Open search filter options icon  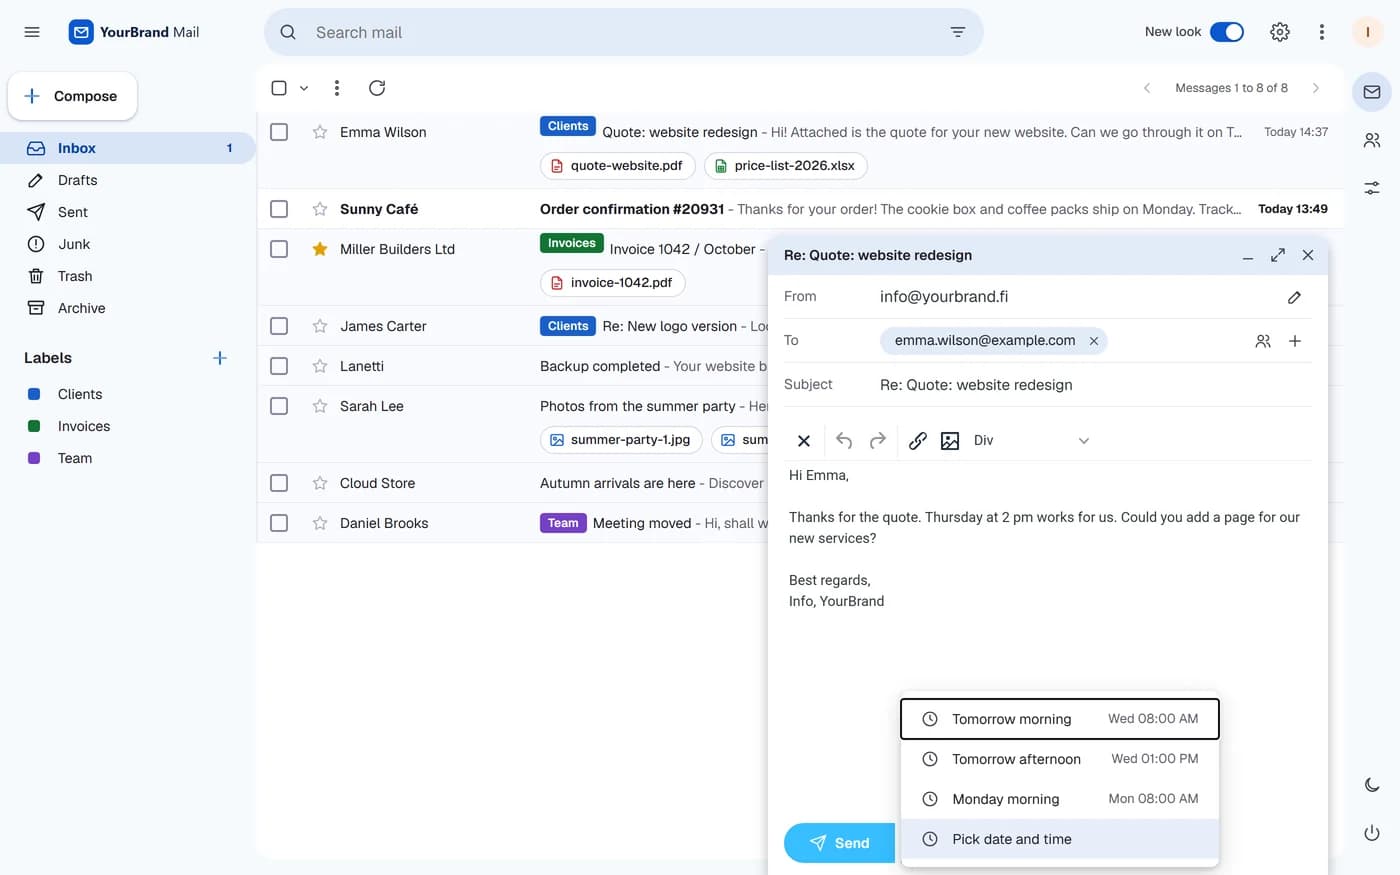coord(957,32)
